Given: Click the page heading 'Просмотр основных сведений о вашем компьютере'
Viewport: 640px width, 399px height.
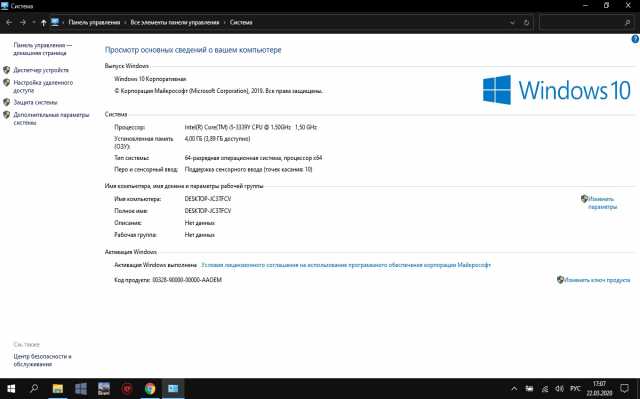Looking at the screenshot, I should point(193,50).
